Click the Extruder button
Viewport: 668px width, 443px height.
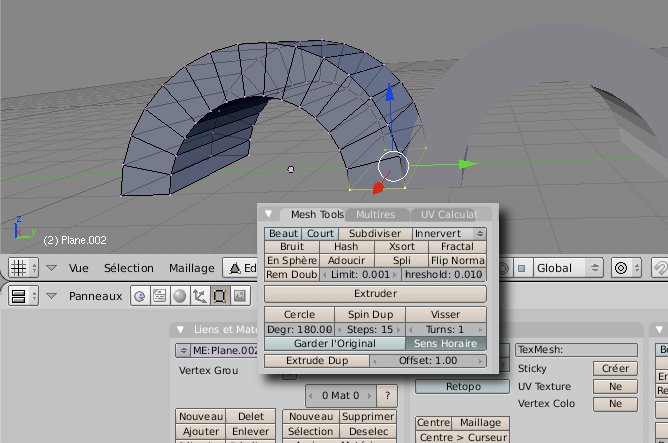pyautogui.click(x=375, y=293)
